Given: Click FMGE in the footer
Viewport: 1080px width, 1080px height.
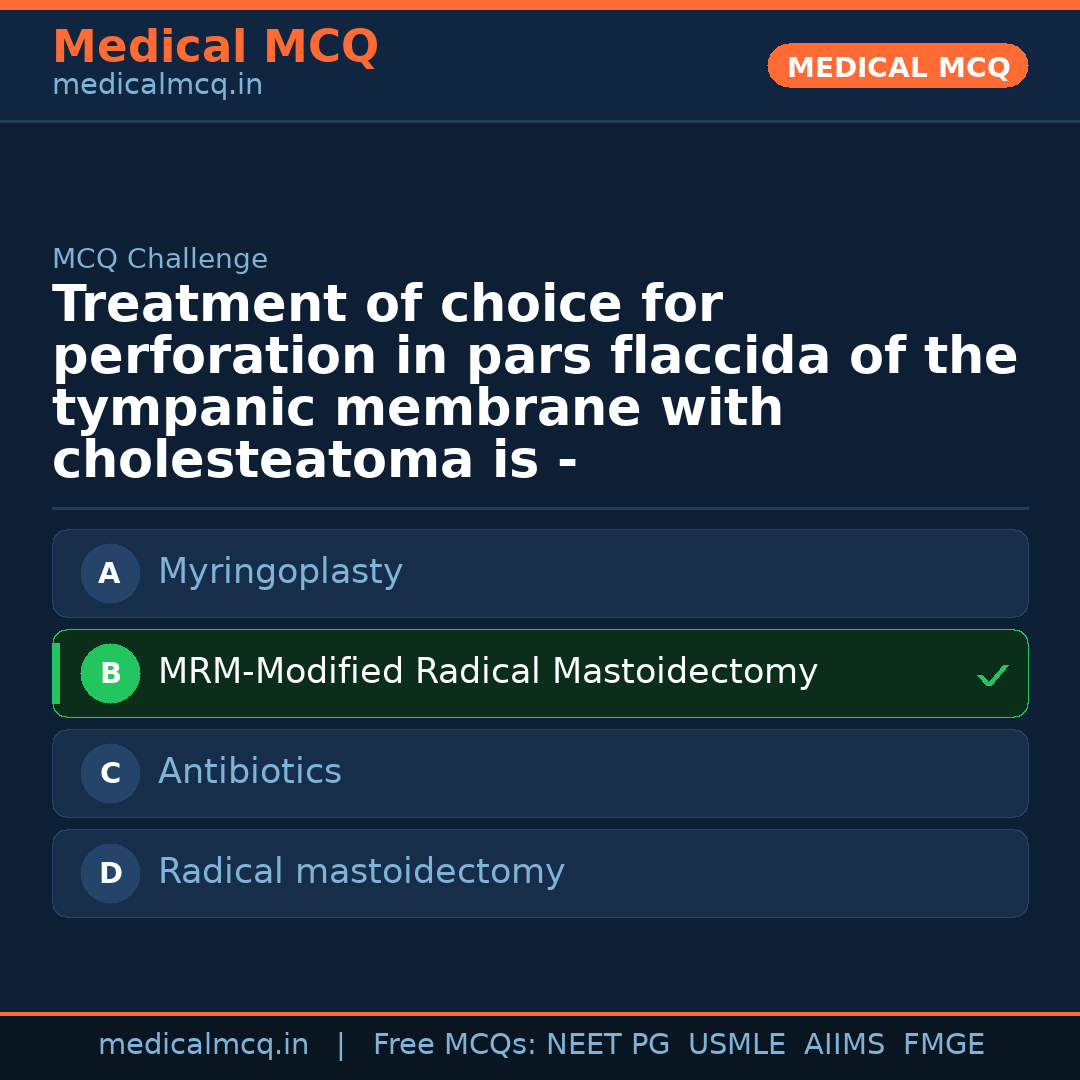Looking at the screenshot, I should point(943,1045).
